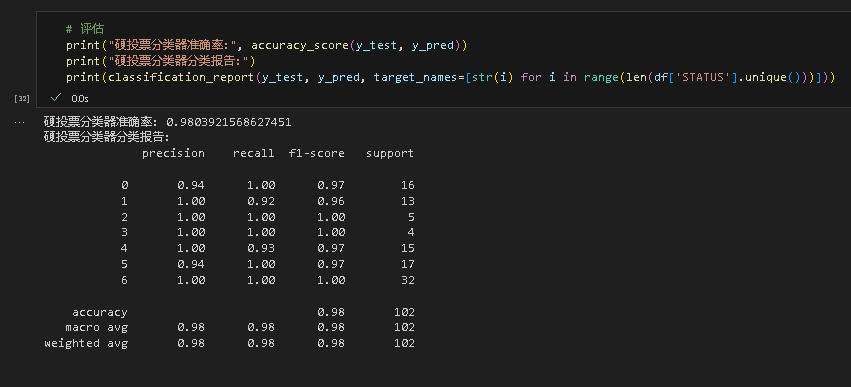This screenshot has height=387, width=851.
Task: Click class 5 precision value 0.94
Action: click(x=191, y=264)
